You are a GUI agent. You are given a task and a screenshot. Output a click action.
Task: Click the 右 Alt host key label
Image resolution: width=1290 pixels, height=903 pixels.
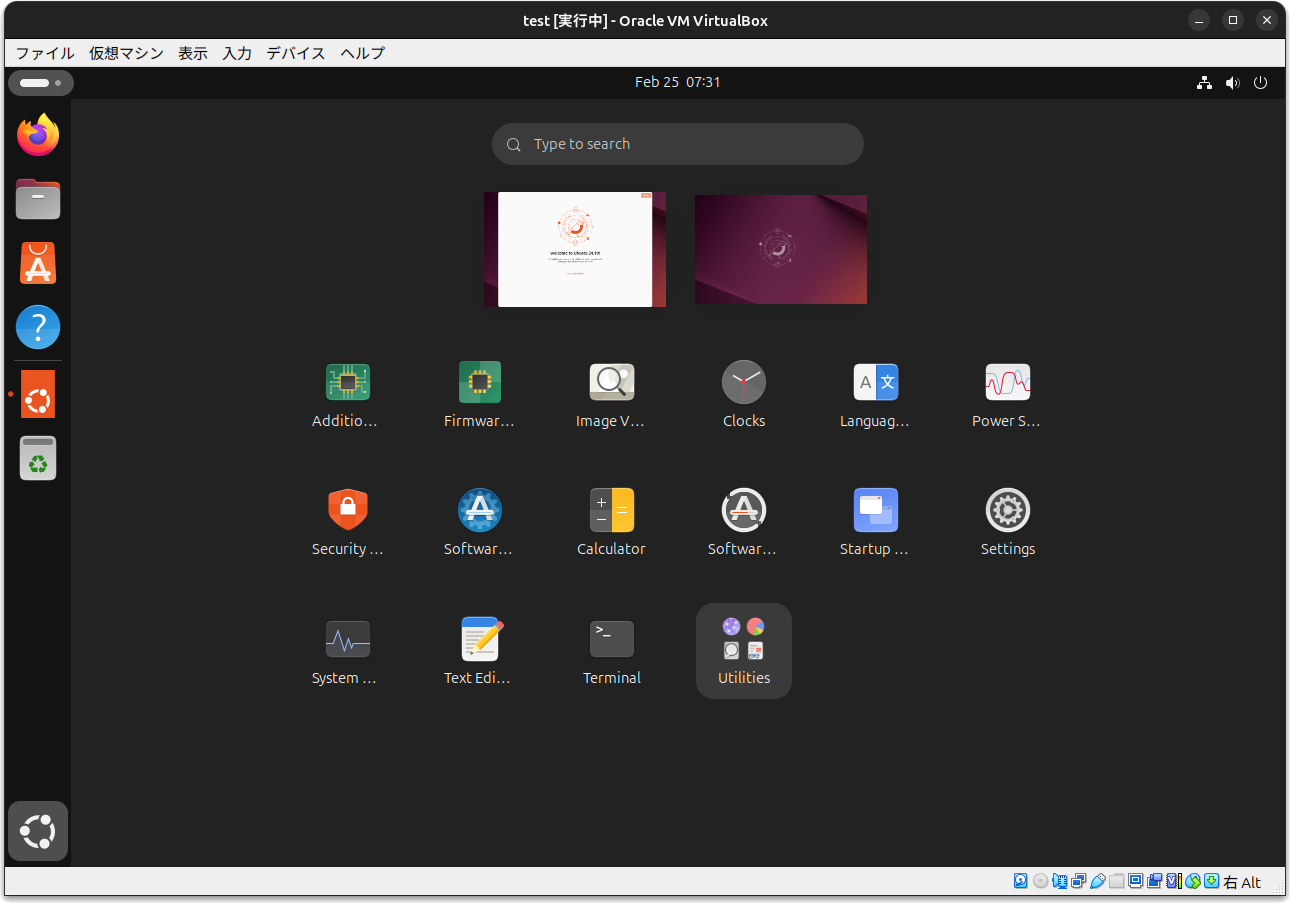1243,882
